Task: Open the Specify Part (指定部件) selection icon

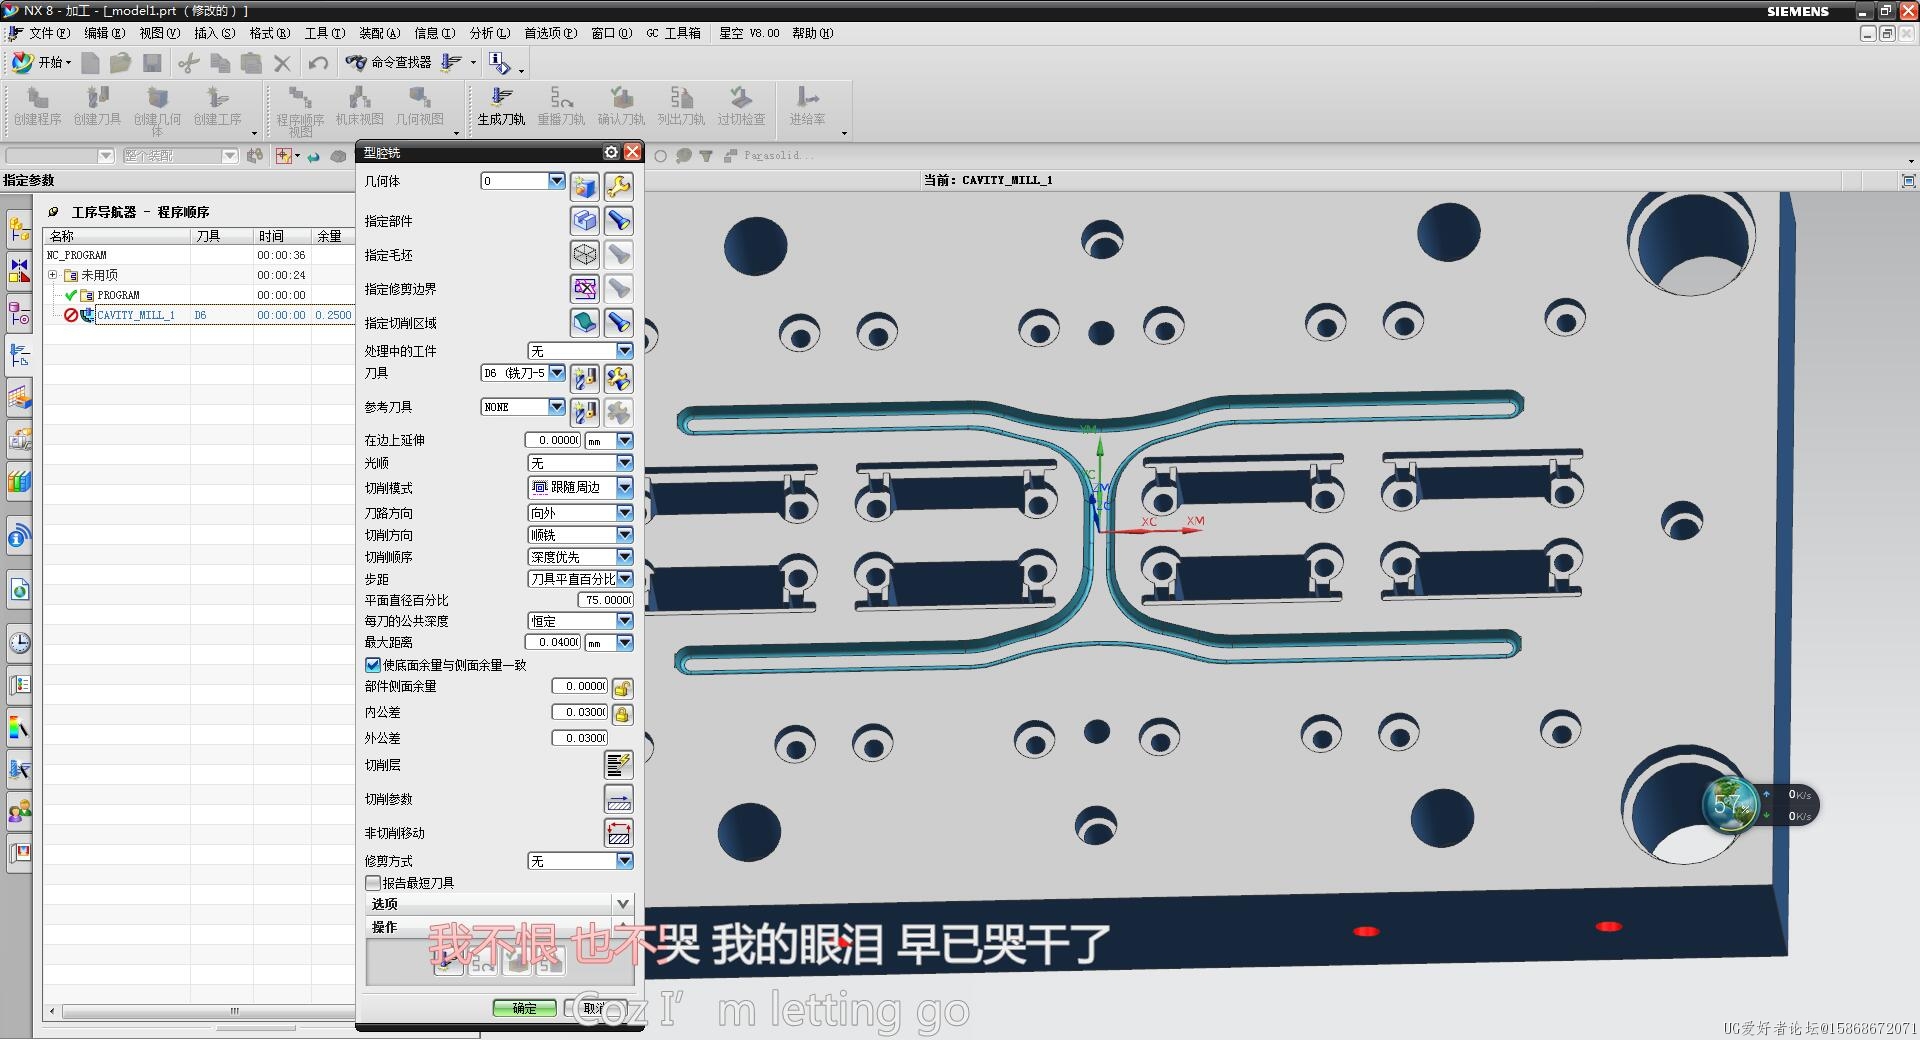Action: click(585, 221)
